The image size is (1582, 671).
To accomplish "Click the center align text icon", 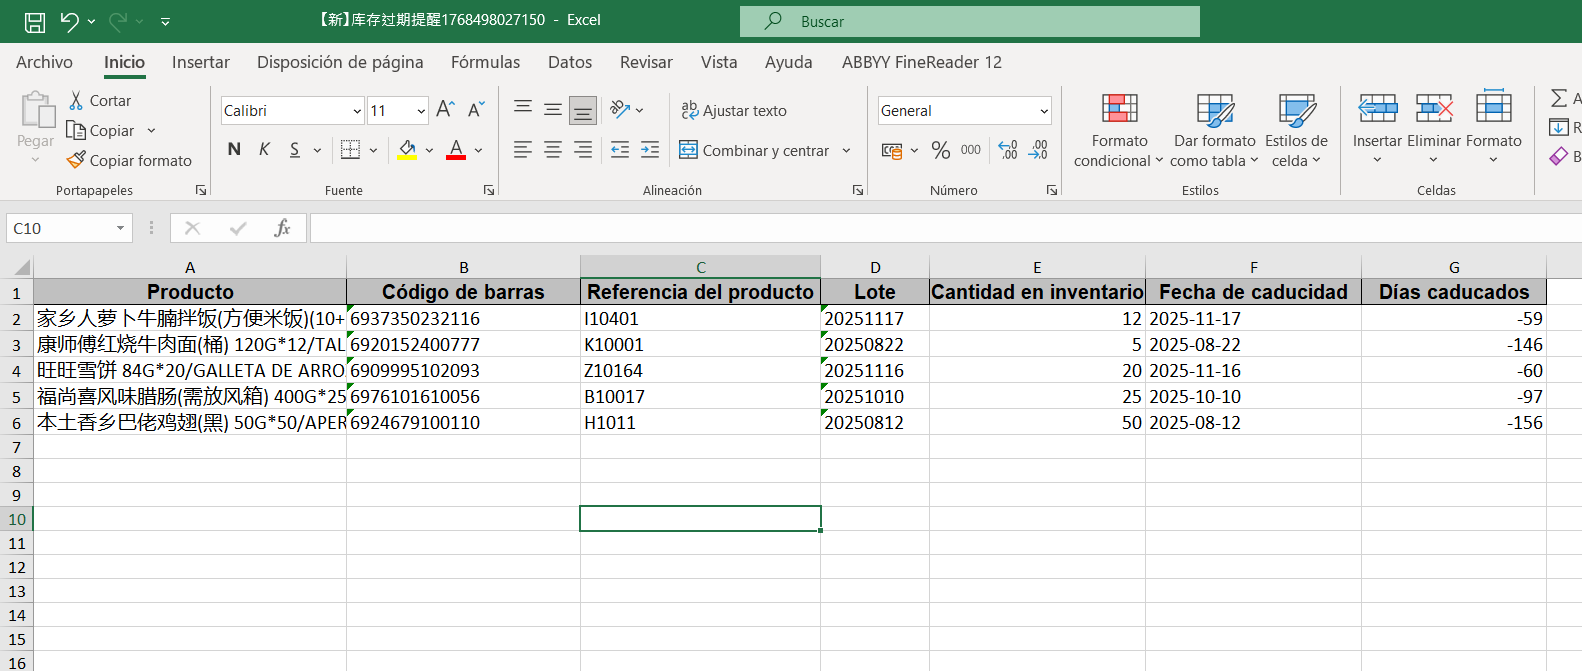I will point(553,150).
